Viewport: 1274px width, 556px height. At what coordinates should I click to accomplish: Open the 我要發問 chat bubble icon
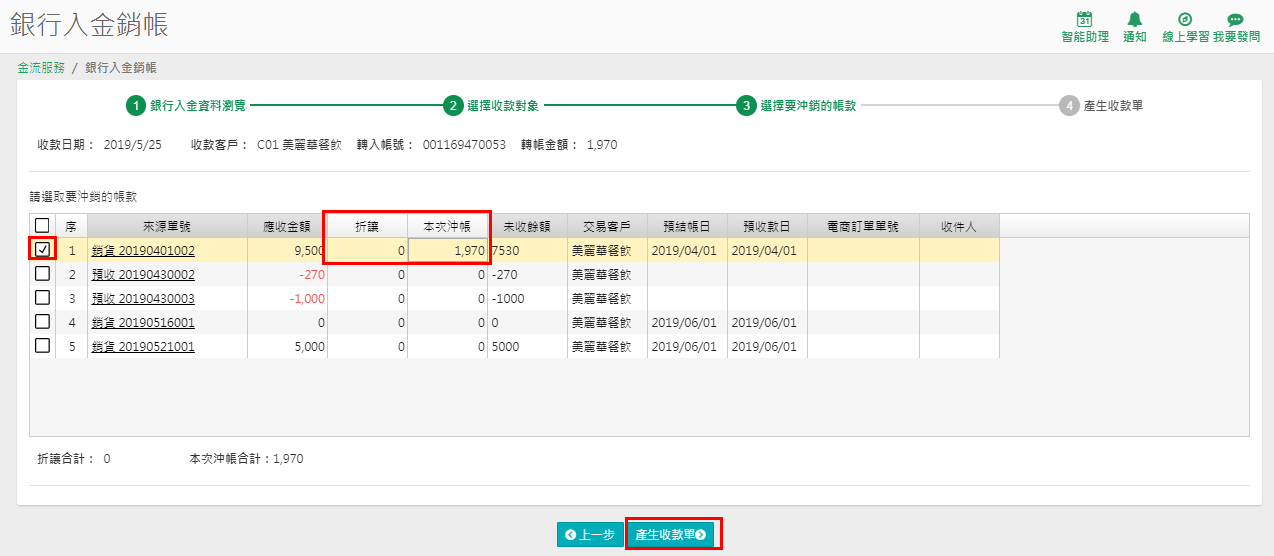1235,19
